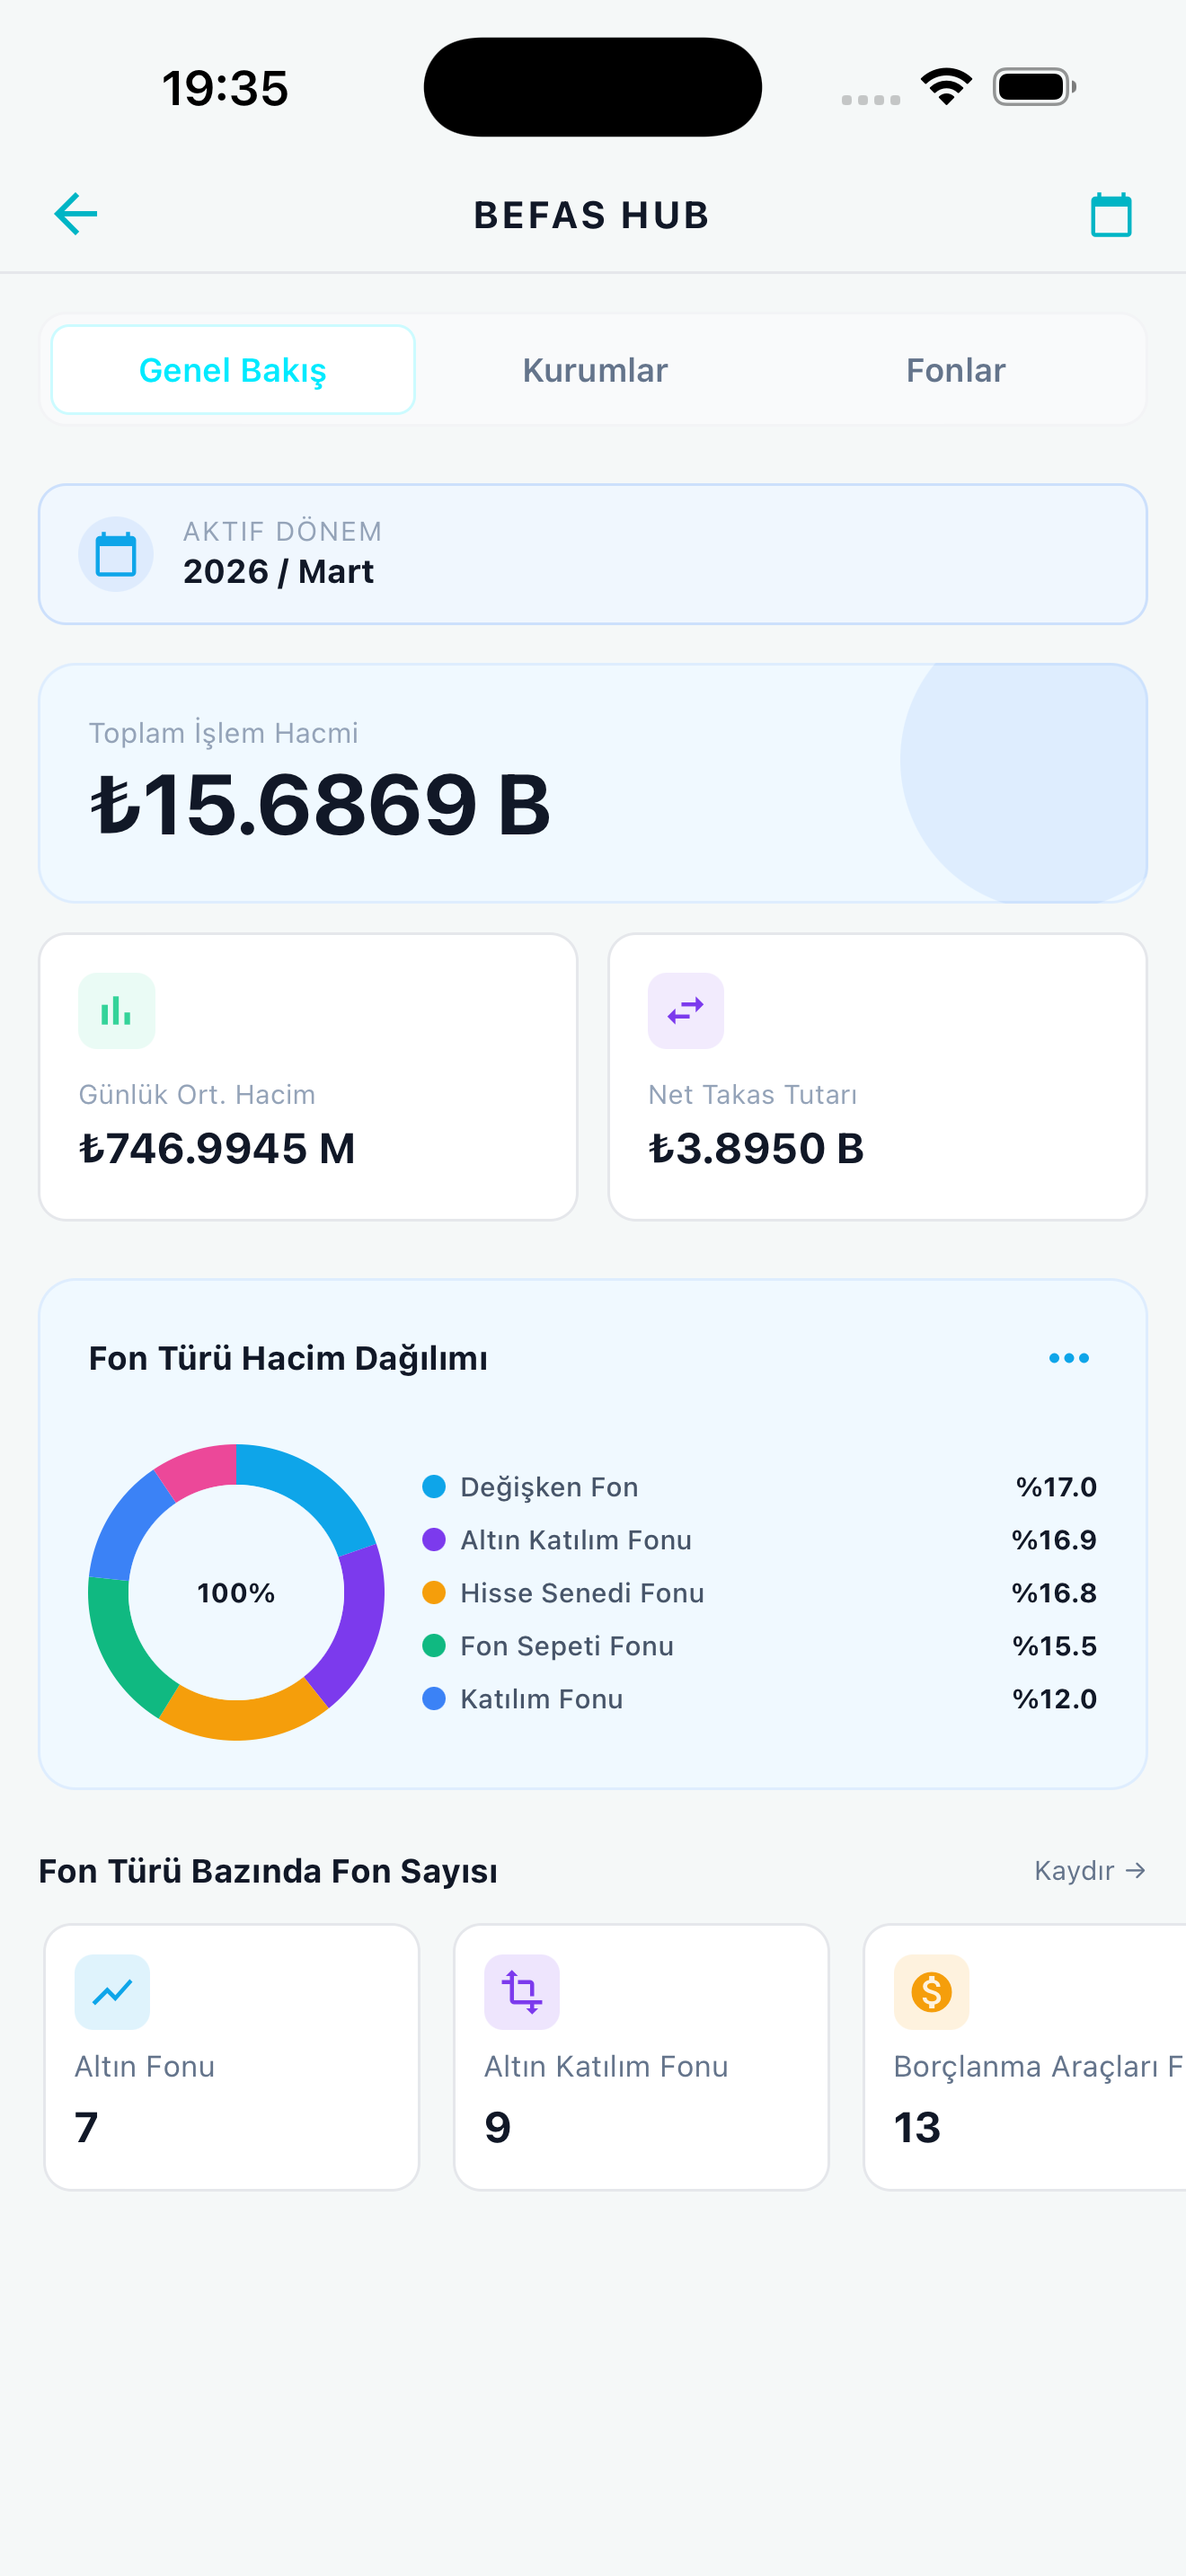Open the three-dot chart options menu
This screenshot has height=2576, width=1186.
click(x=1069, y=1358)
